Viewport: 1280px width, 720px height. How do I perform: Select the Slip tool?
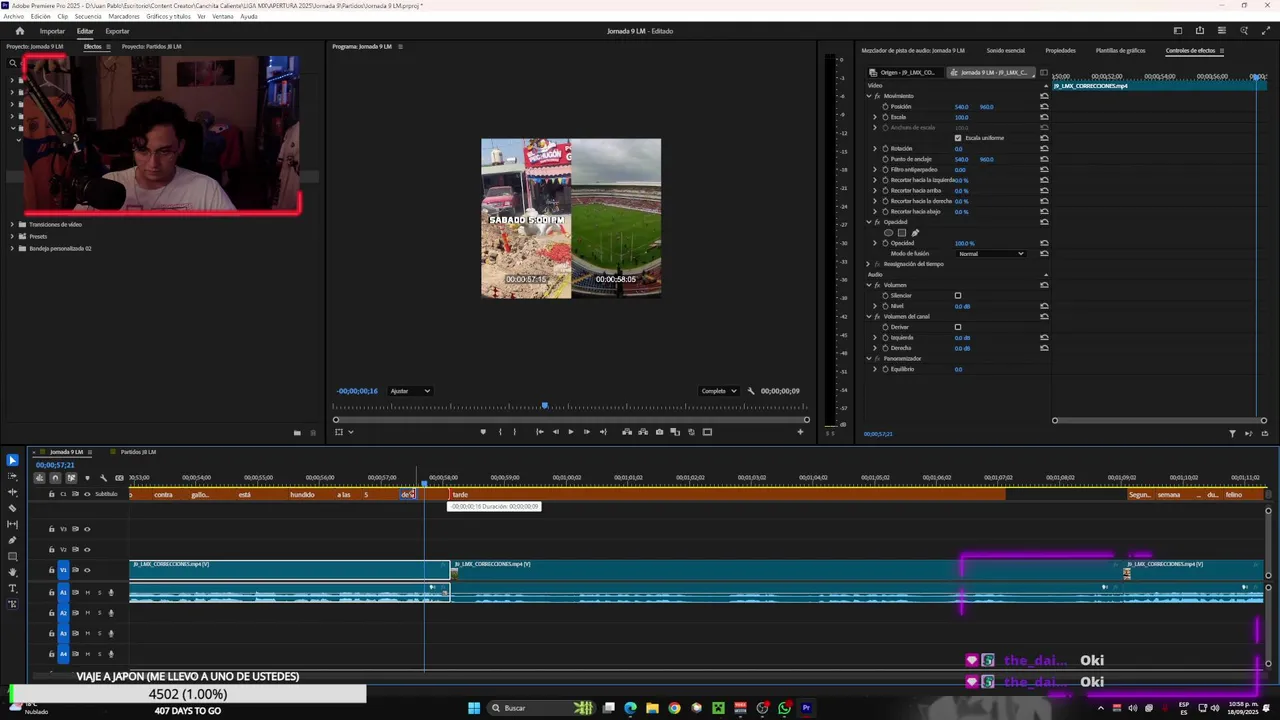12,524
